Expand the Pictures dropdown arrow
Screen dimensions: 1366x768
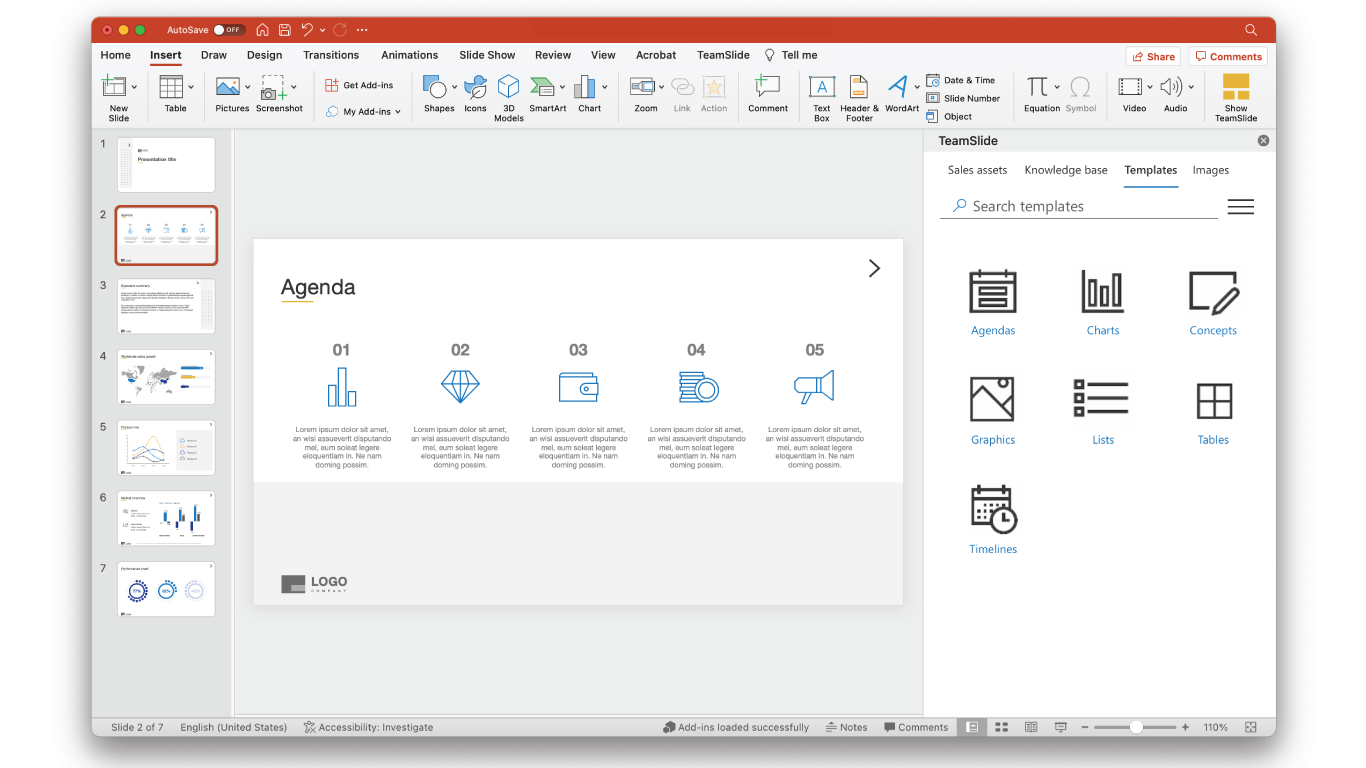point(247,87)
